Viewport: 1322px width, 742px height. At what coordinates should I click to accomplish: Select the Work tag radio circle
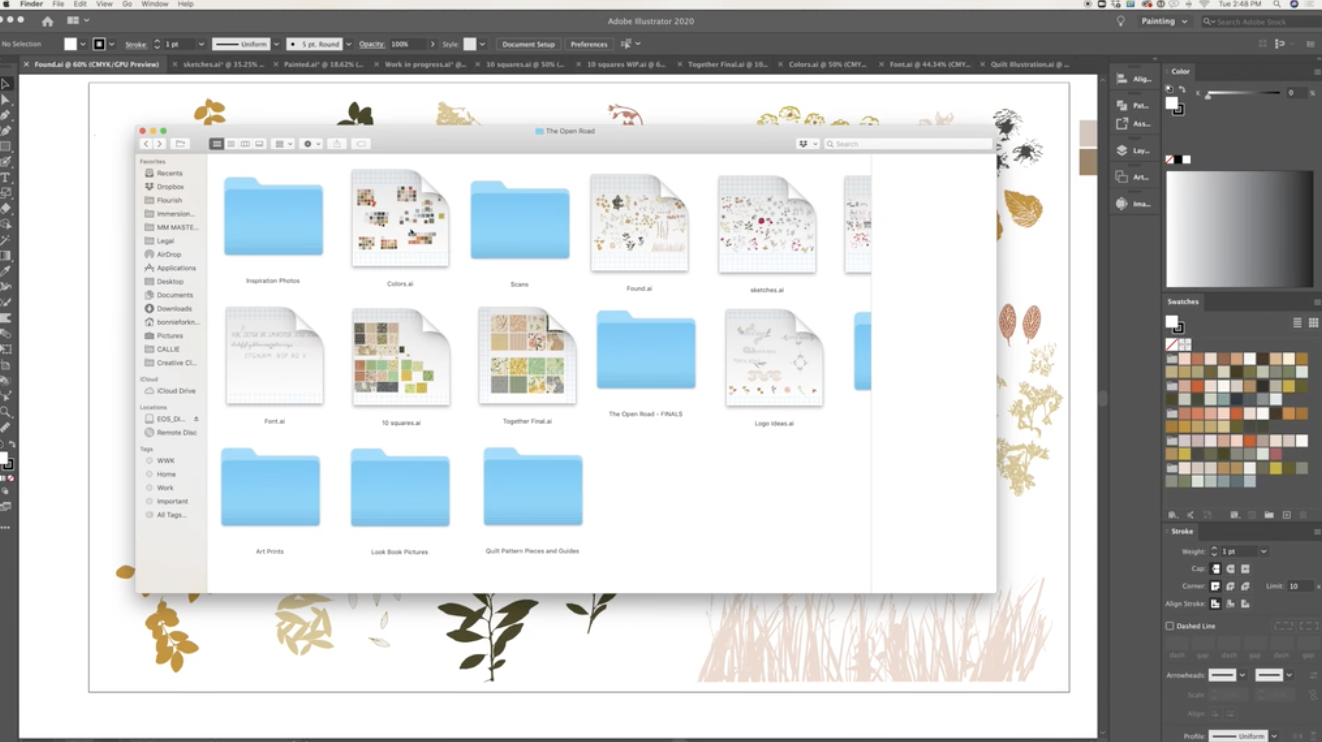click(149, 488)
